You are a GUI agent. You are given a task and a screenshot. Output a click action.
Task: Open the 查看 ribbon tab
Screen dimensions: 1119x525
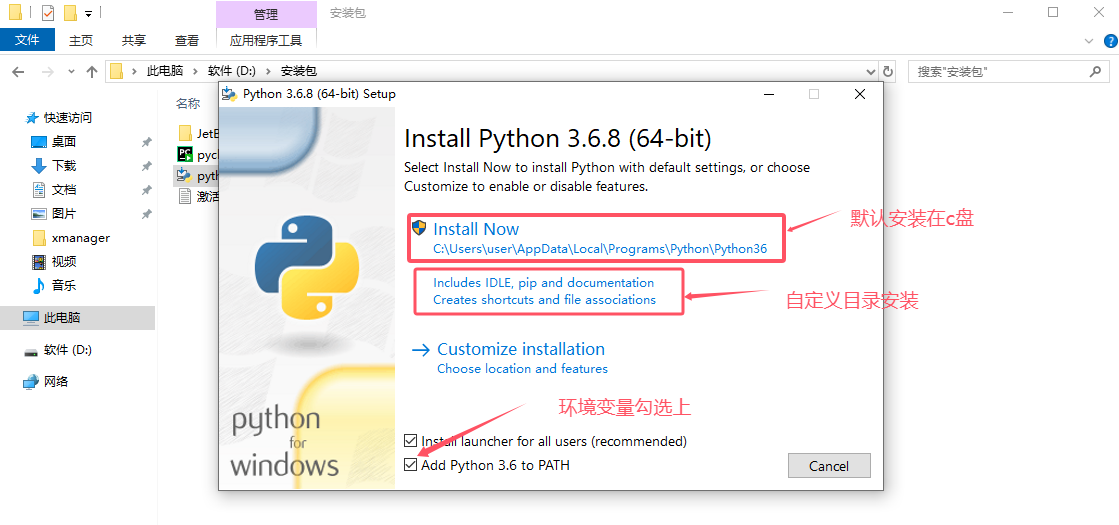(x=187, y=40)
